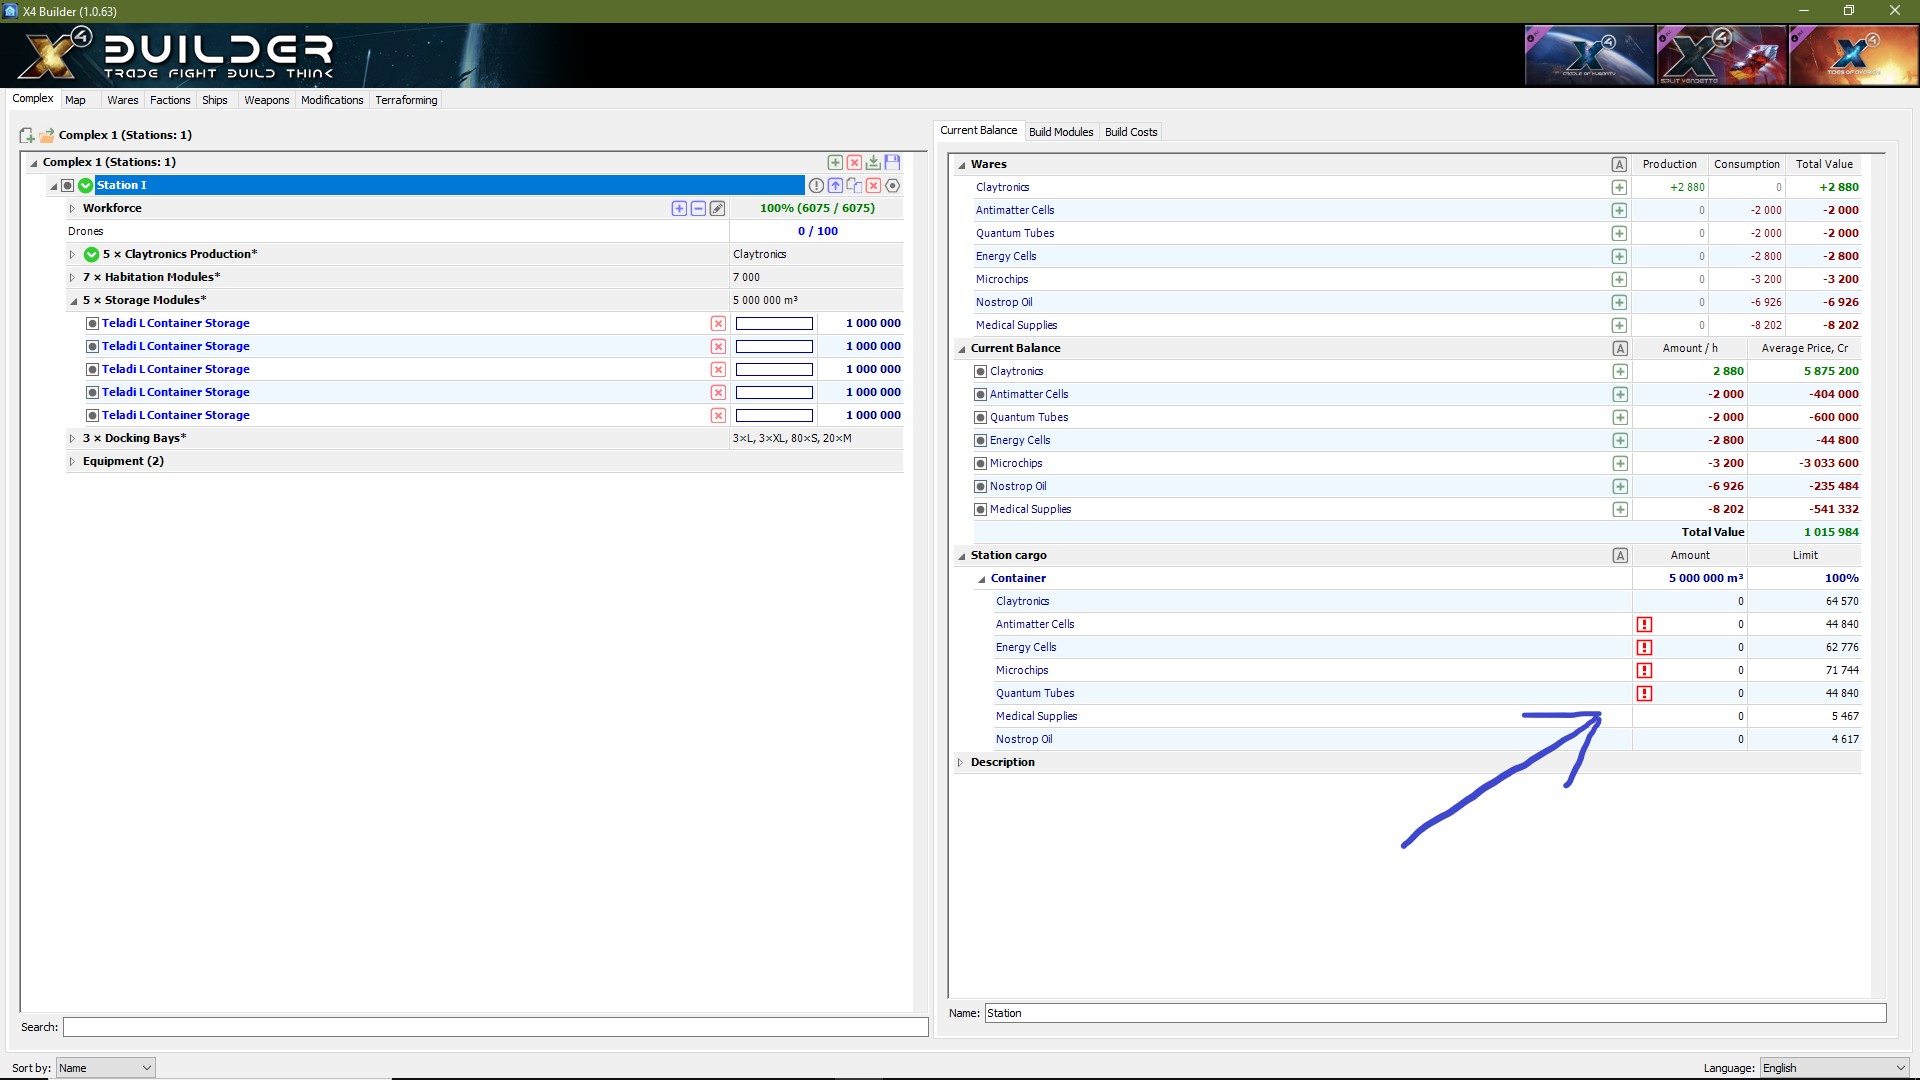This screenshot has height=1080, width=1920.
Task: Click the copy icon on Station I row
Action: tap(854, 185)
